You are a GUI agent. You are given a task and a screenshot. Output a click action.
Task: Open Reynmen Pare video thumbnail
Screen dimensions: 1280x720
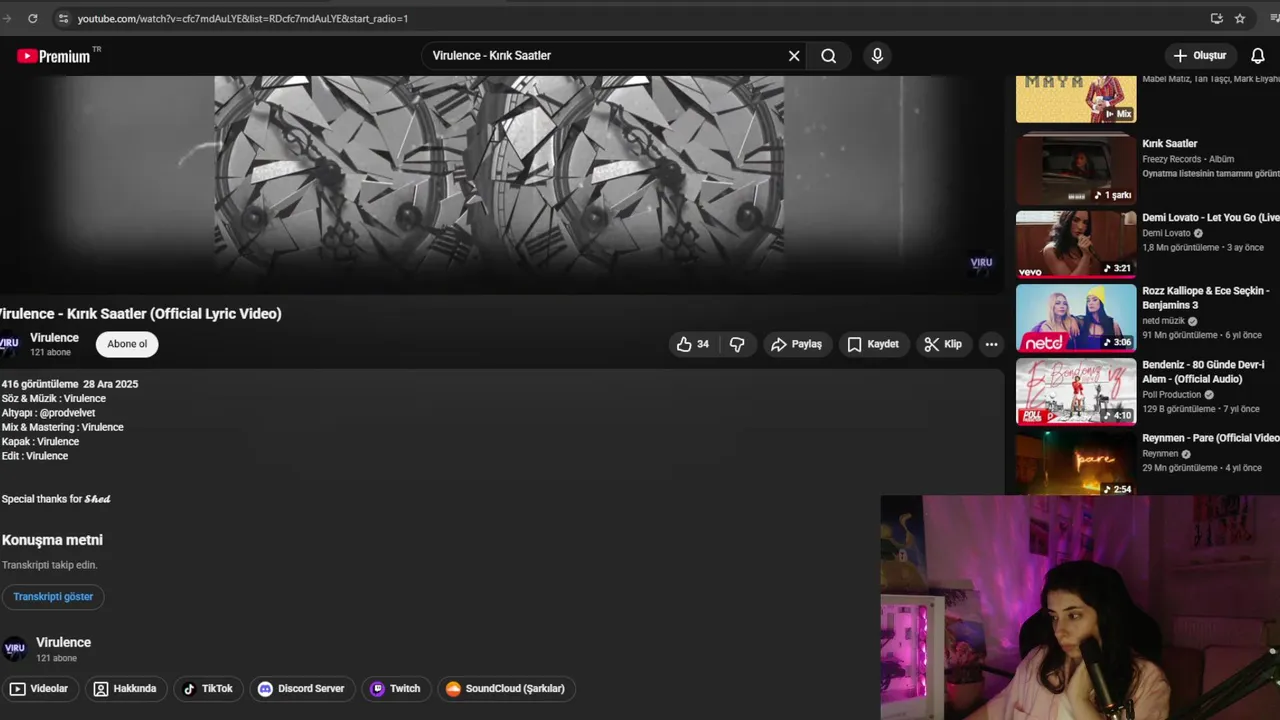coord(1076,462)
